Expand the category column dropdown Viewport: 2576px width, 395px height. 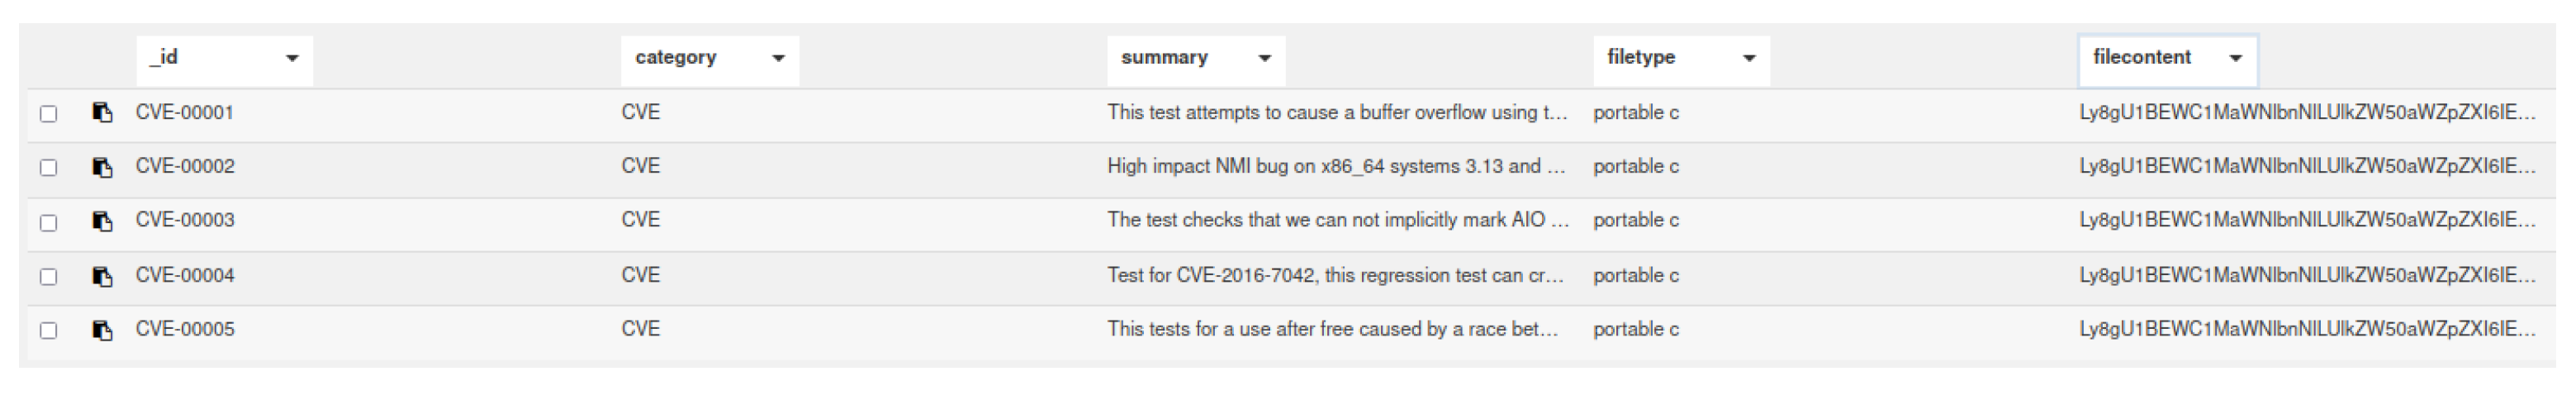pyautogui.click(x=778, y=58)
